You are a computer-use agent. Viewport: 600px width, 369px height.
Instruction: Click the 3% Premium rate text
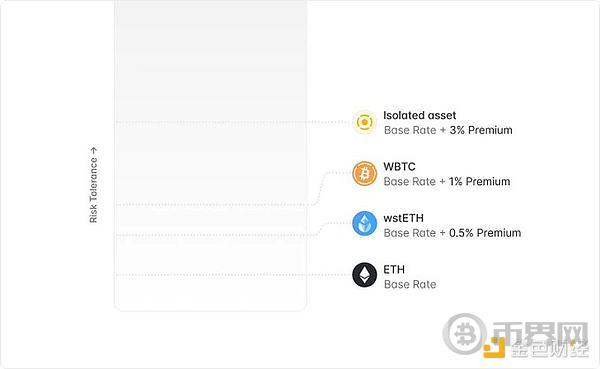481,130
